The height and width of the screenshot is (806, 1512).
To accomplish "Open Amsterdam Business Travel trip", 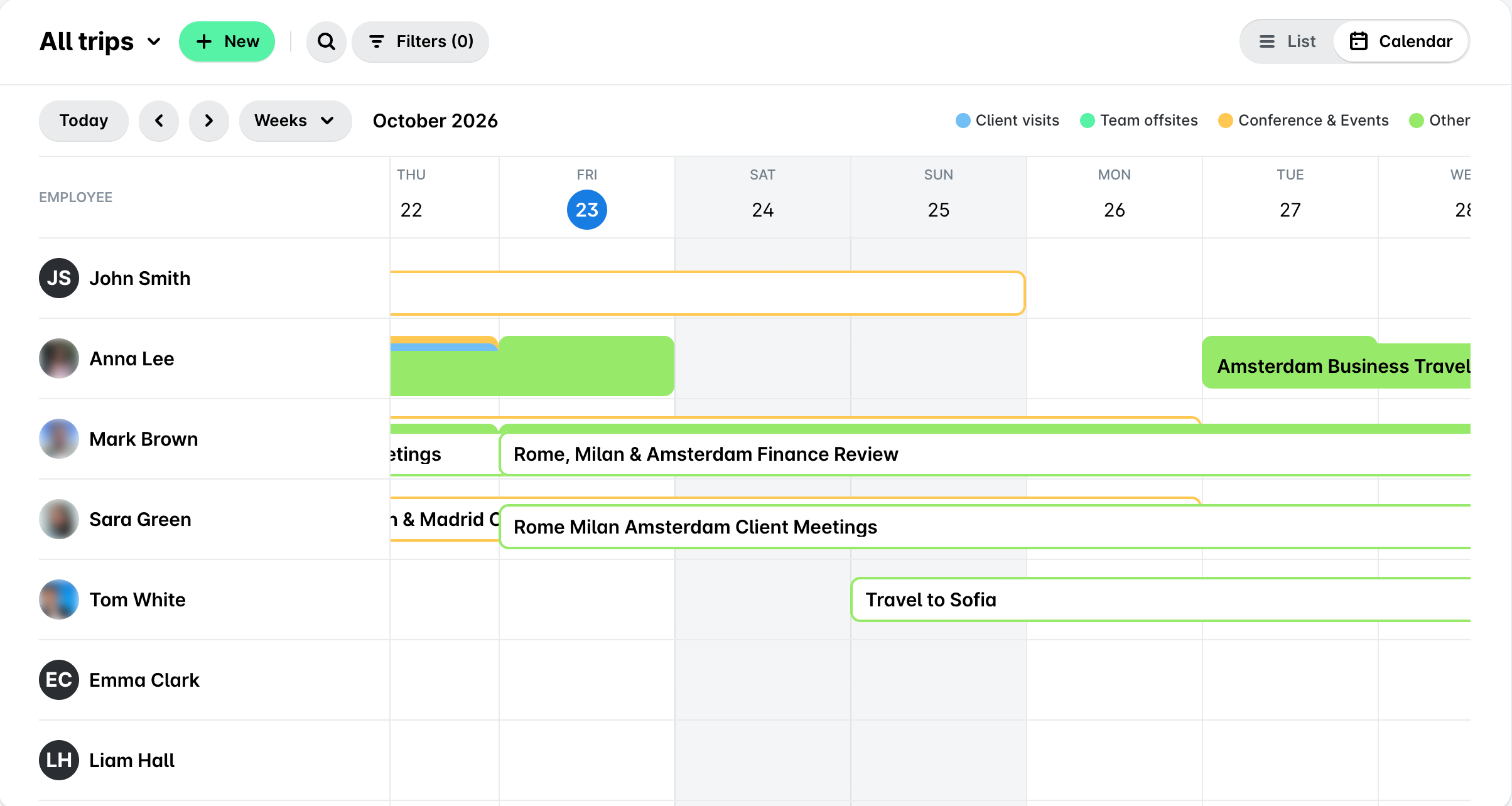I will (1337, 366).
